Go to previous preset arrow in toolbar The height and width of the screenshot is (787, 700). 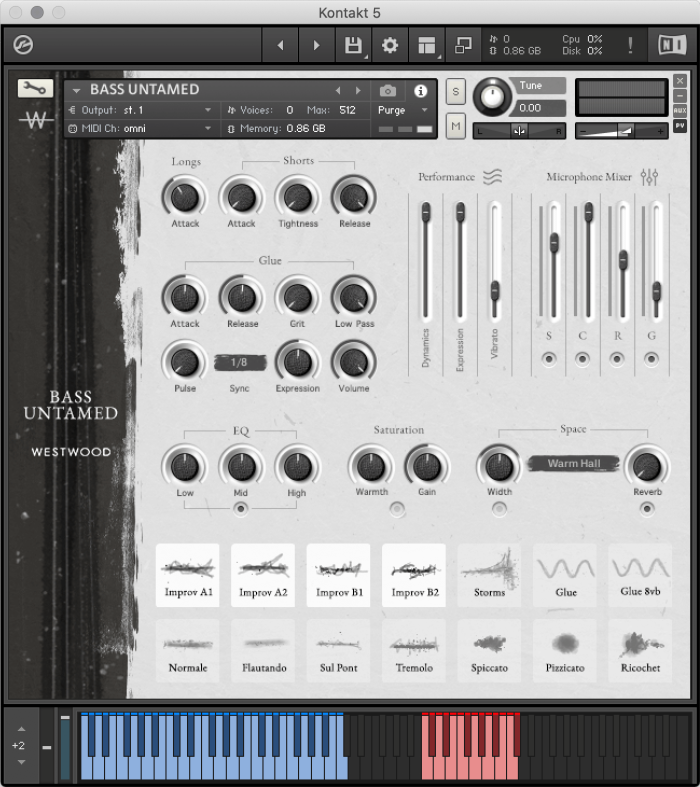(x=281, y=46)
